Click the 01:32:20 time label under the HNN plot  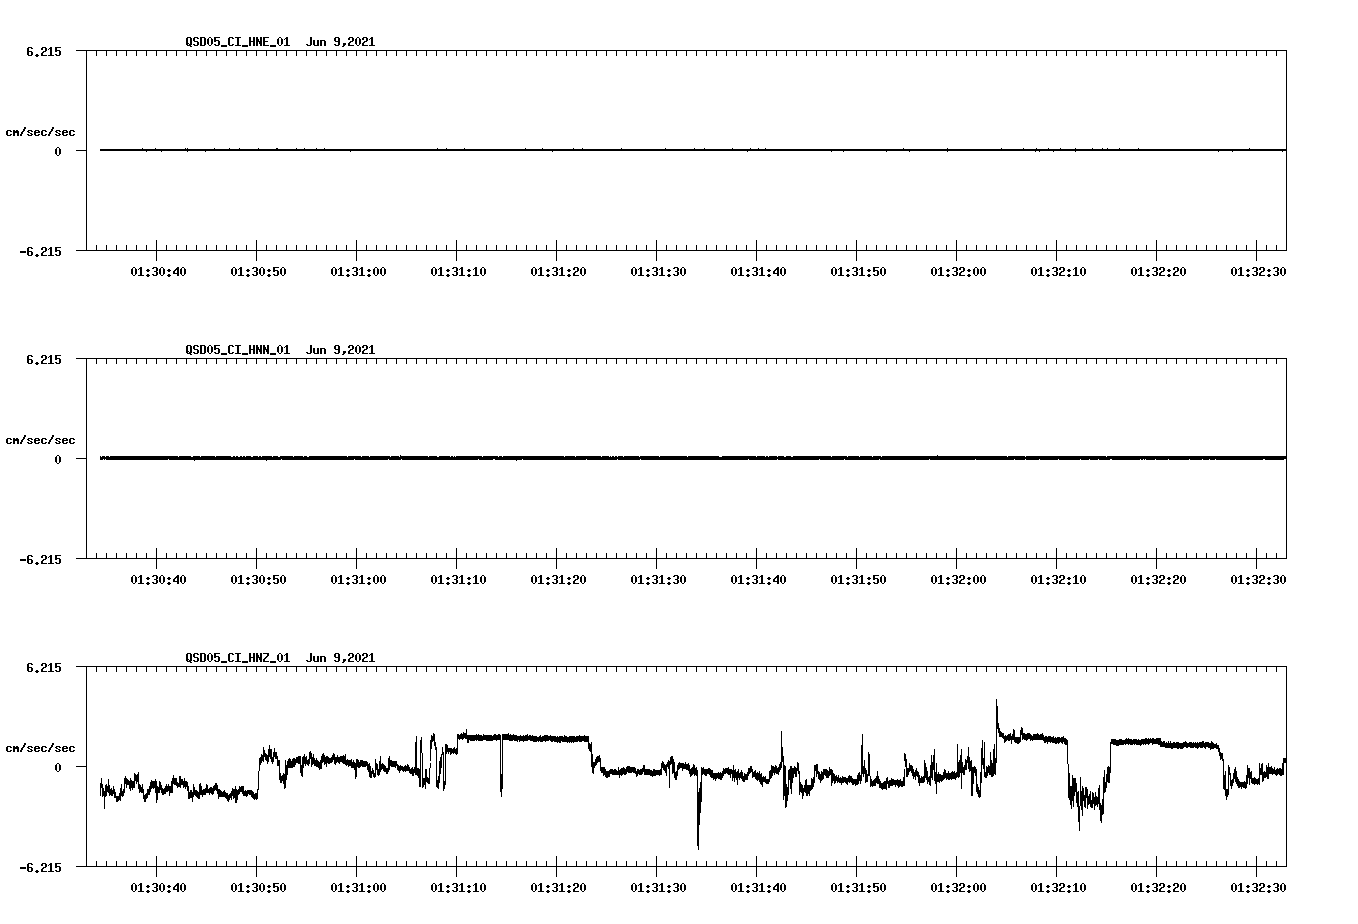click(x=1158, y=580)
